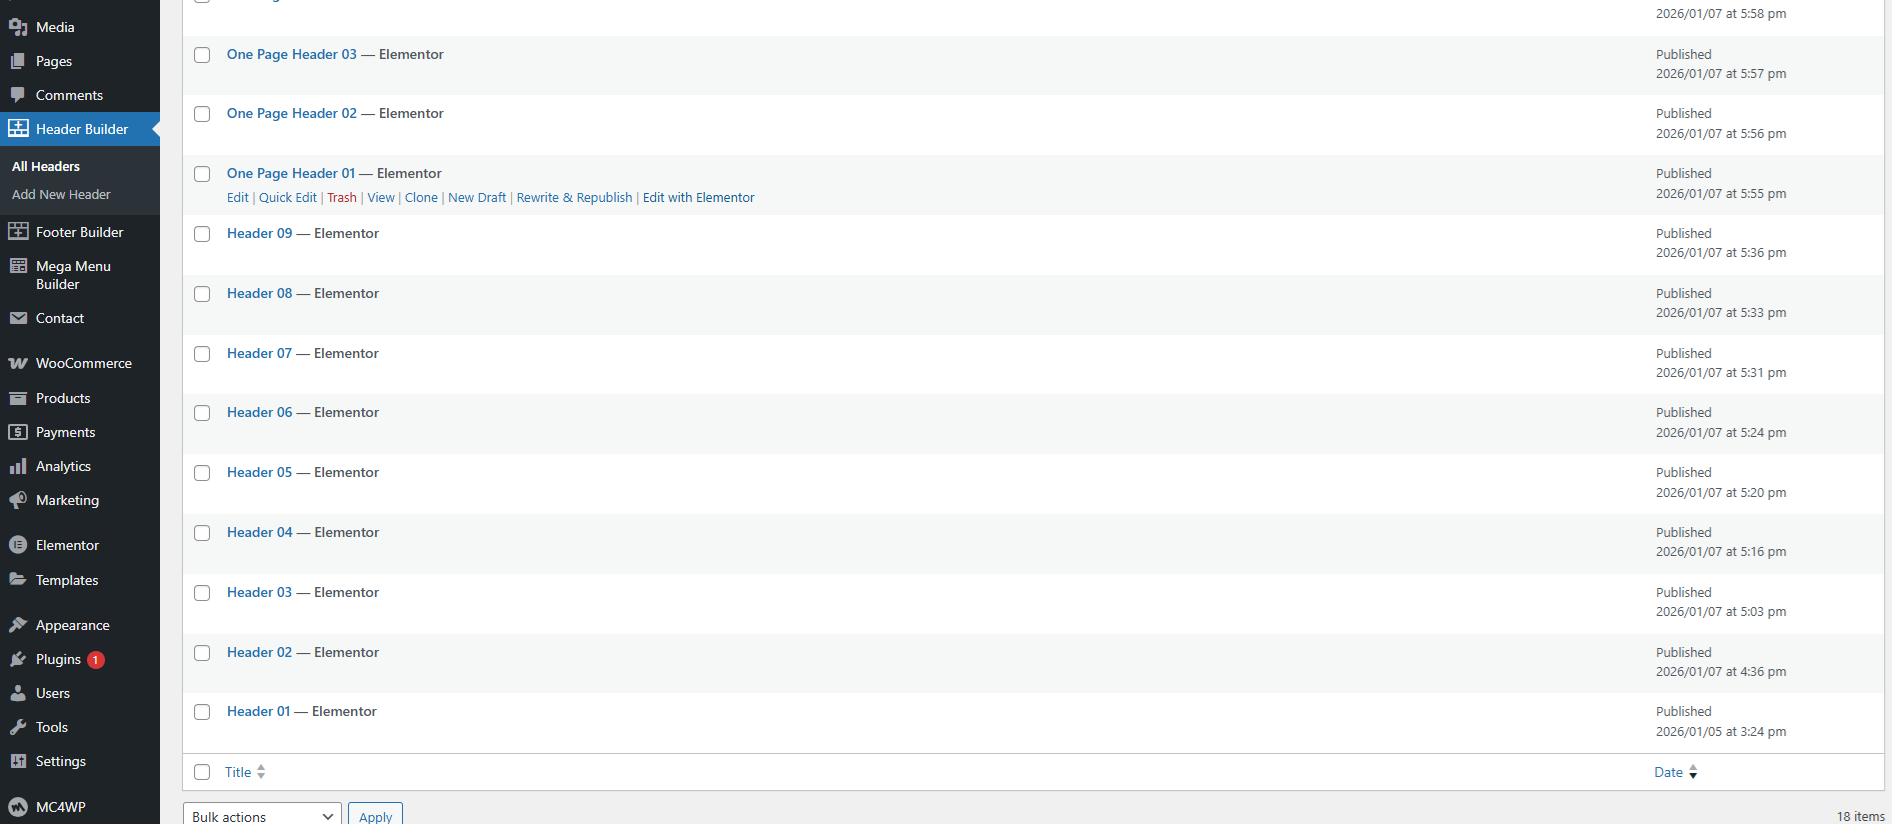Tick the One Page Header 02 checkbox
The height and width of the screenshot is (824, 1892).
pyautogui.click(x=202, y=114)
